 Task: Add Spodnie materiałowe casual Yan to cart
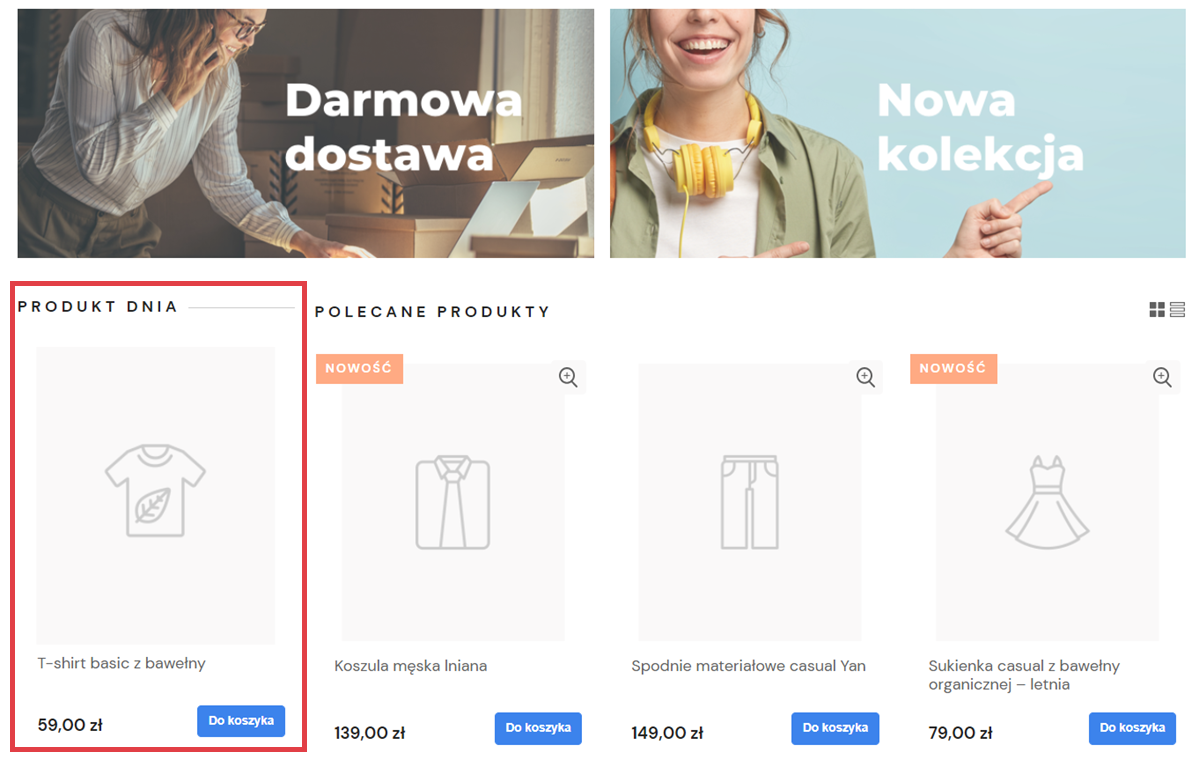point(835,728)
